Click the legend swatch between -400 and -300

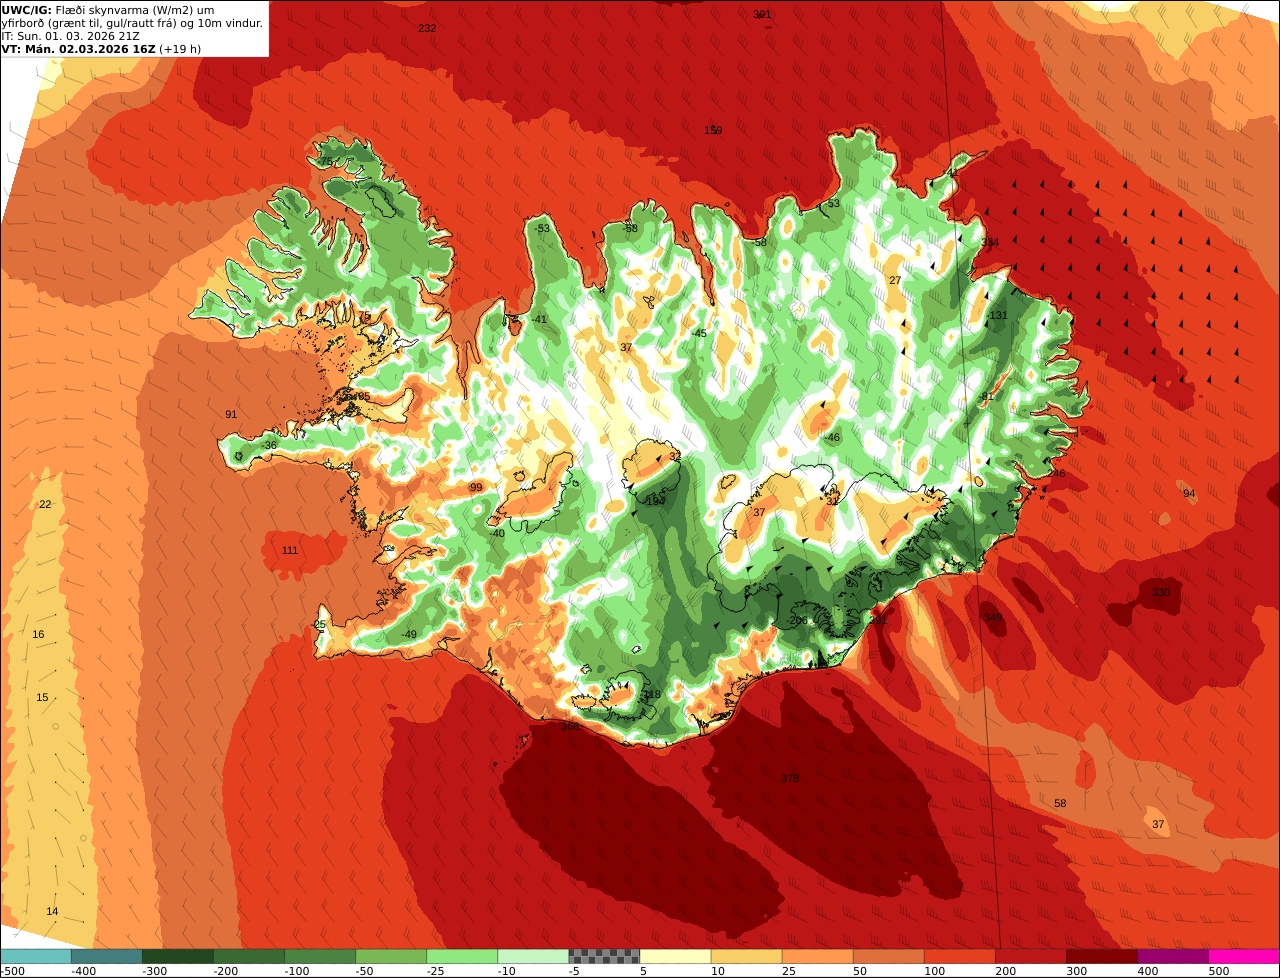(x=106, y=956)
